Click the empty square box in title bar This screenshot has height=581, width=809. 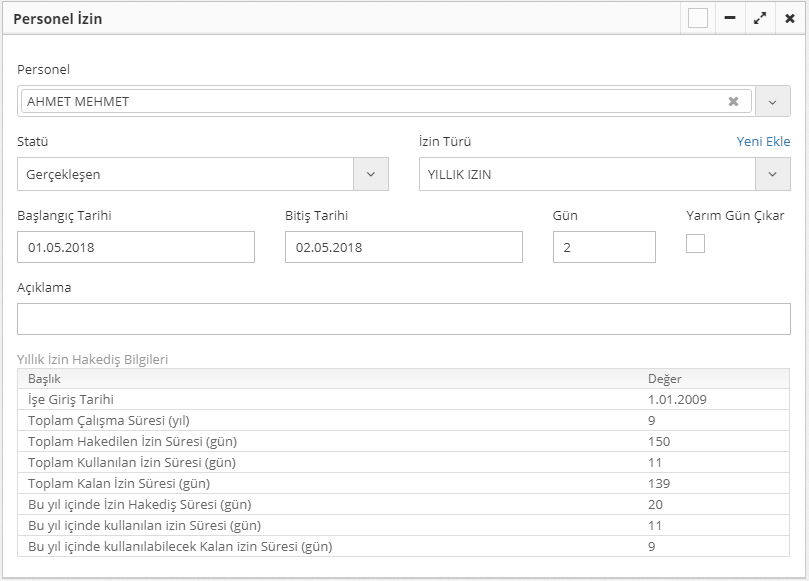(x=698, y=18)
